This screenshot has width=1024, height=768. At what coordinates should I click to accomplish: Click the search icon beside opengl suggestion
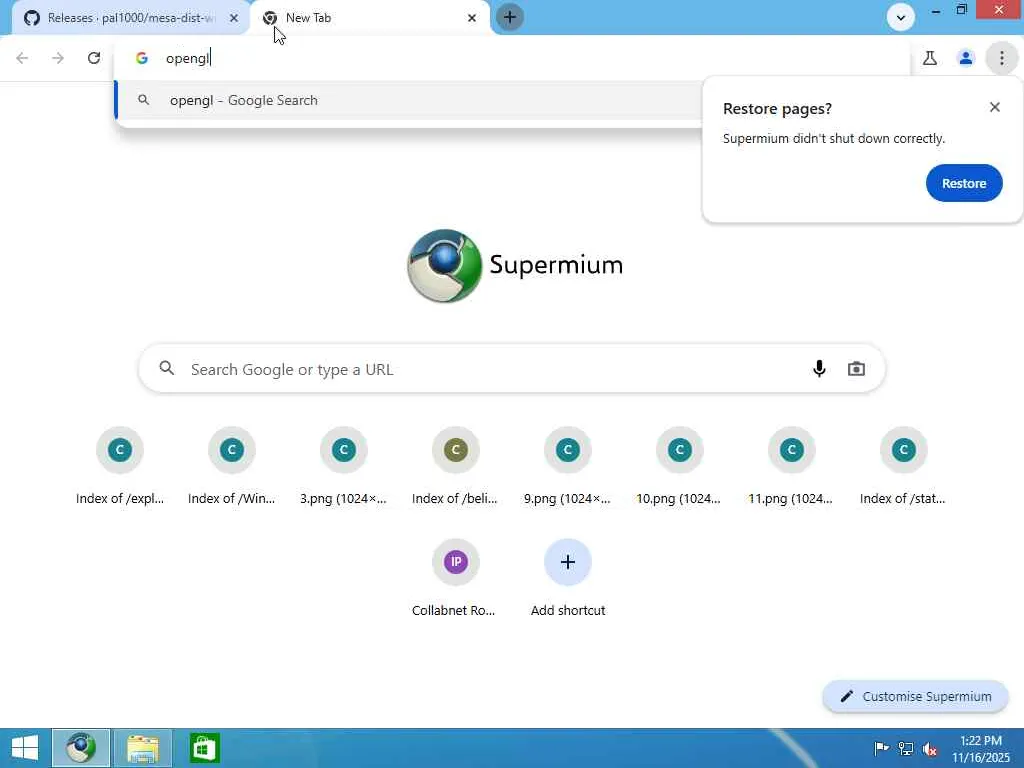(x=144, y=100)
